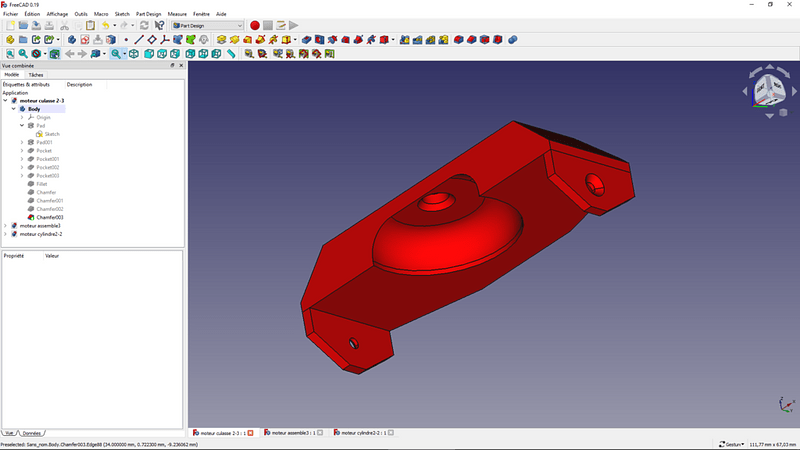Create a datum line

coord(139,39)
